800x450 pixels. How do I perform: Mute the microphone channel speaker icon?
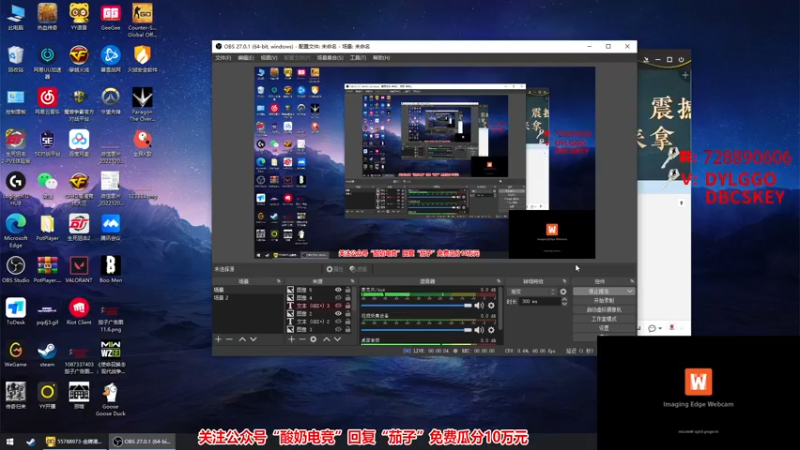coord(479,306)
